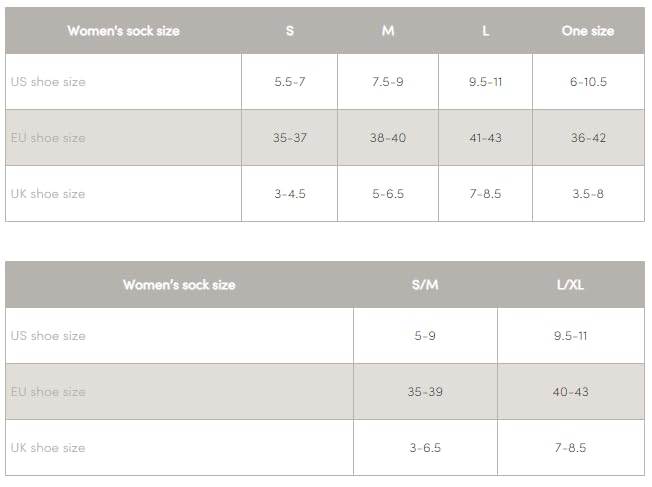Viewport: 652px width, 487px height.
Task: Click the L column header
Action: click(485, 31)
